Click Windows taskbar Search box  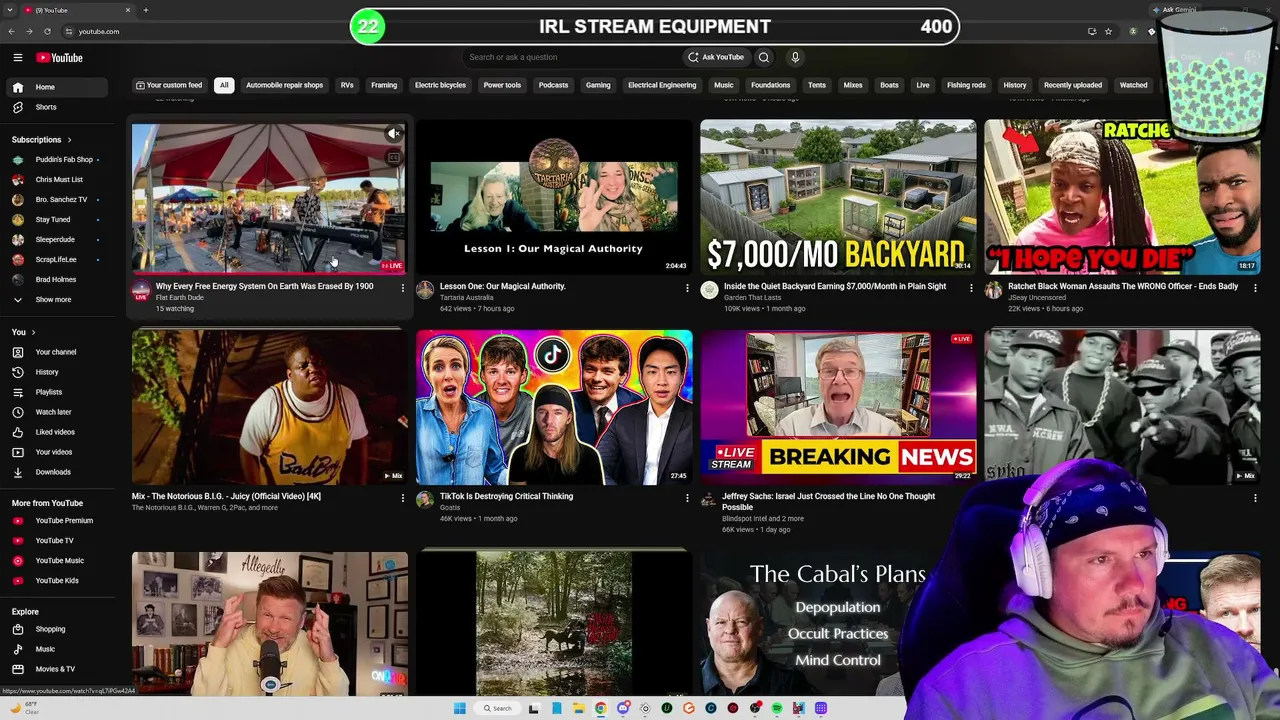point(497,708)
